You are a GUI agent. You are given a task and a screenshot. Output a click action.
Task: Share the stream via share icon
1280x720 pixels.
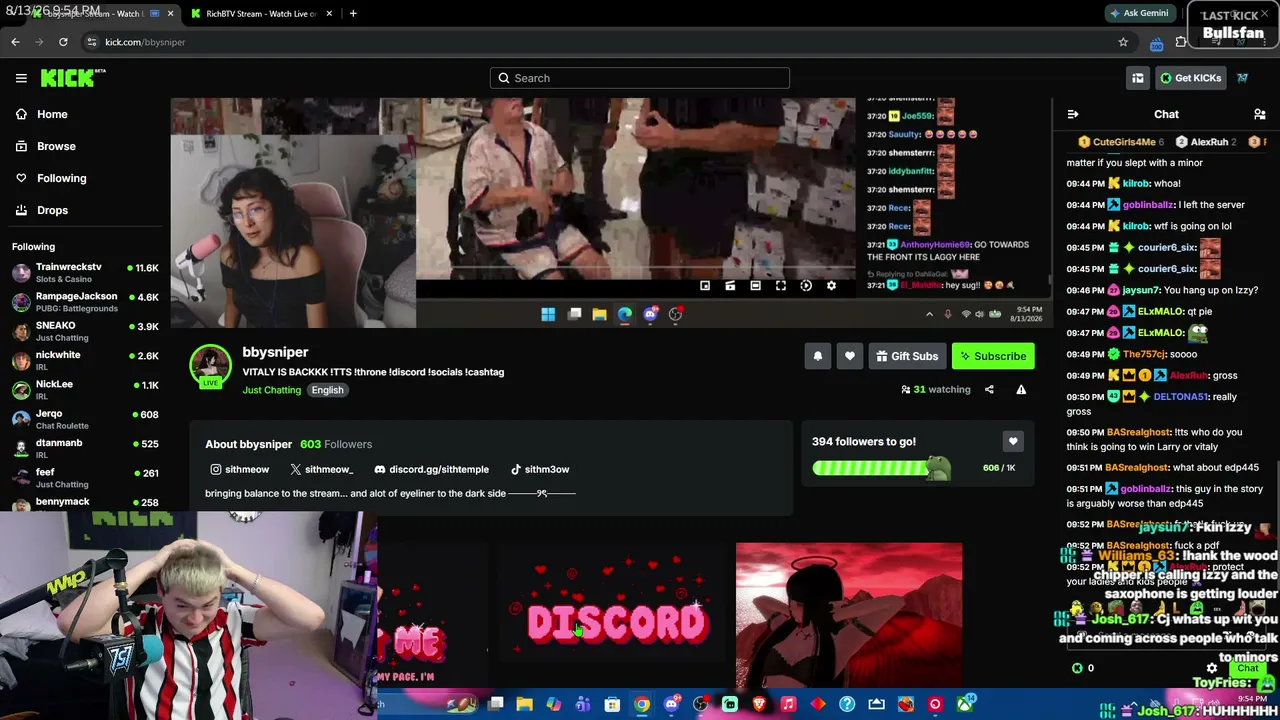(x=989, y=390)
